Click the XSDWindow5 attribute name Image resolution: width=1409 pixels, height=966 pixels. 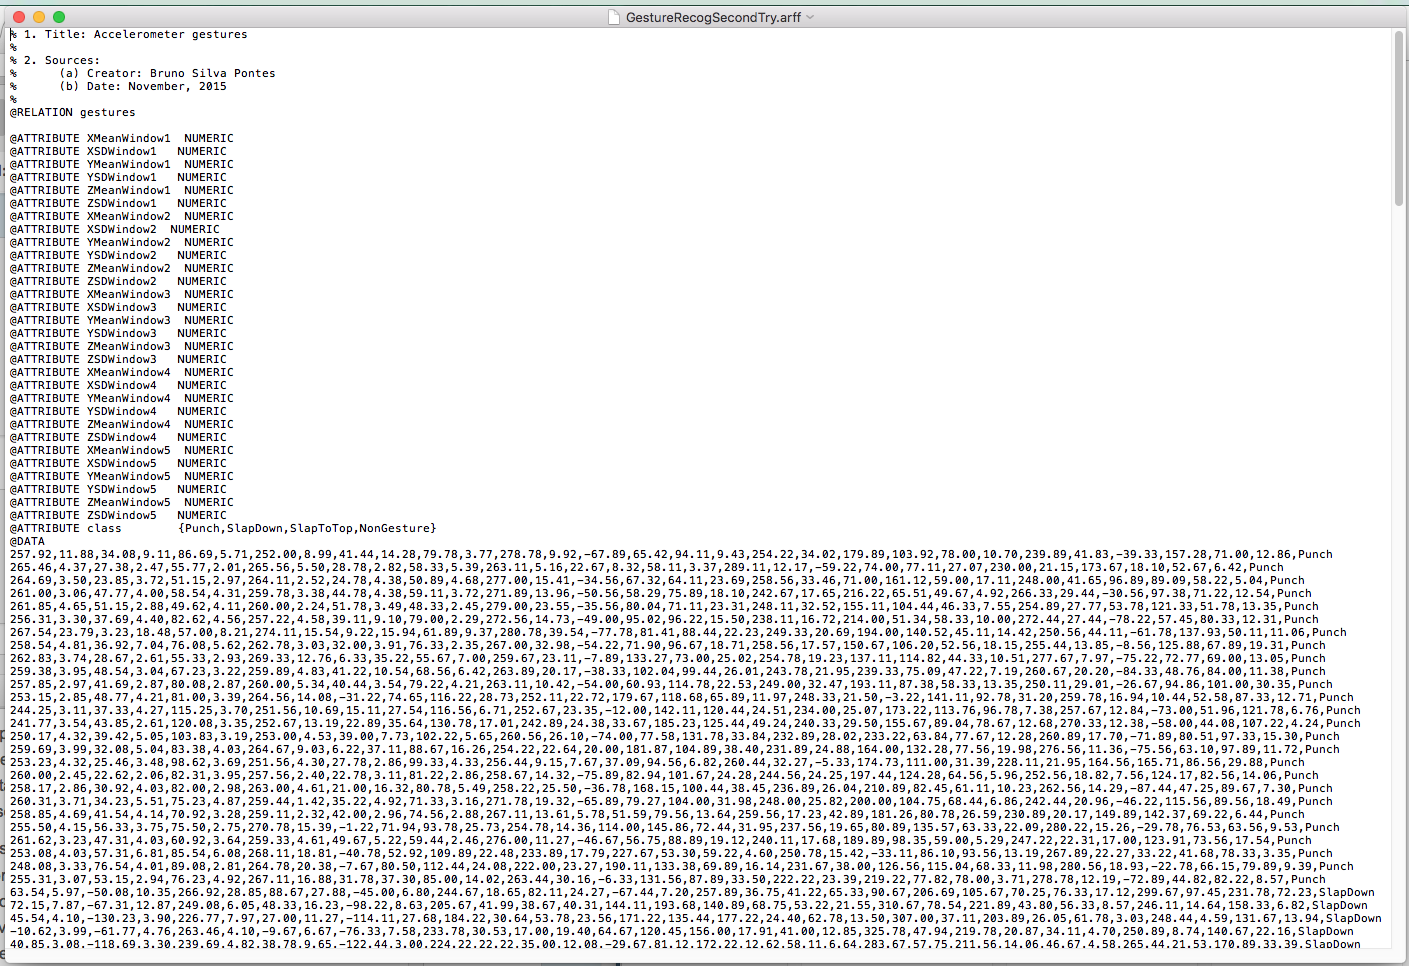pyautogui.click(x=121, y=463)
